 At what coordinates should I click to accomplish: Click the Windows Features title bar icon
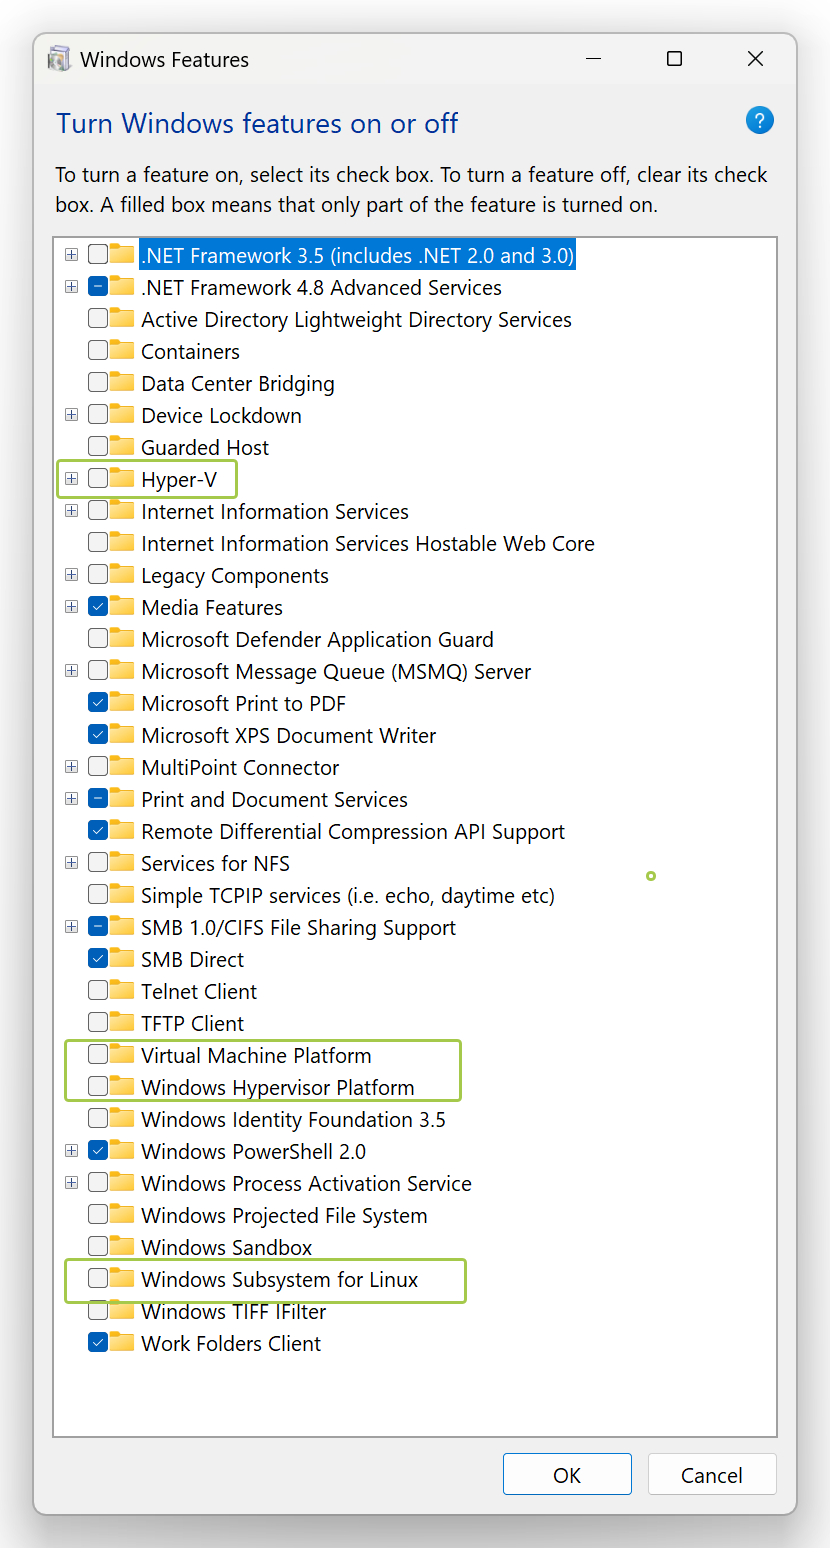[60, 59]
